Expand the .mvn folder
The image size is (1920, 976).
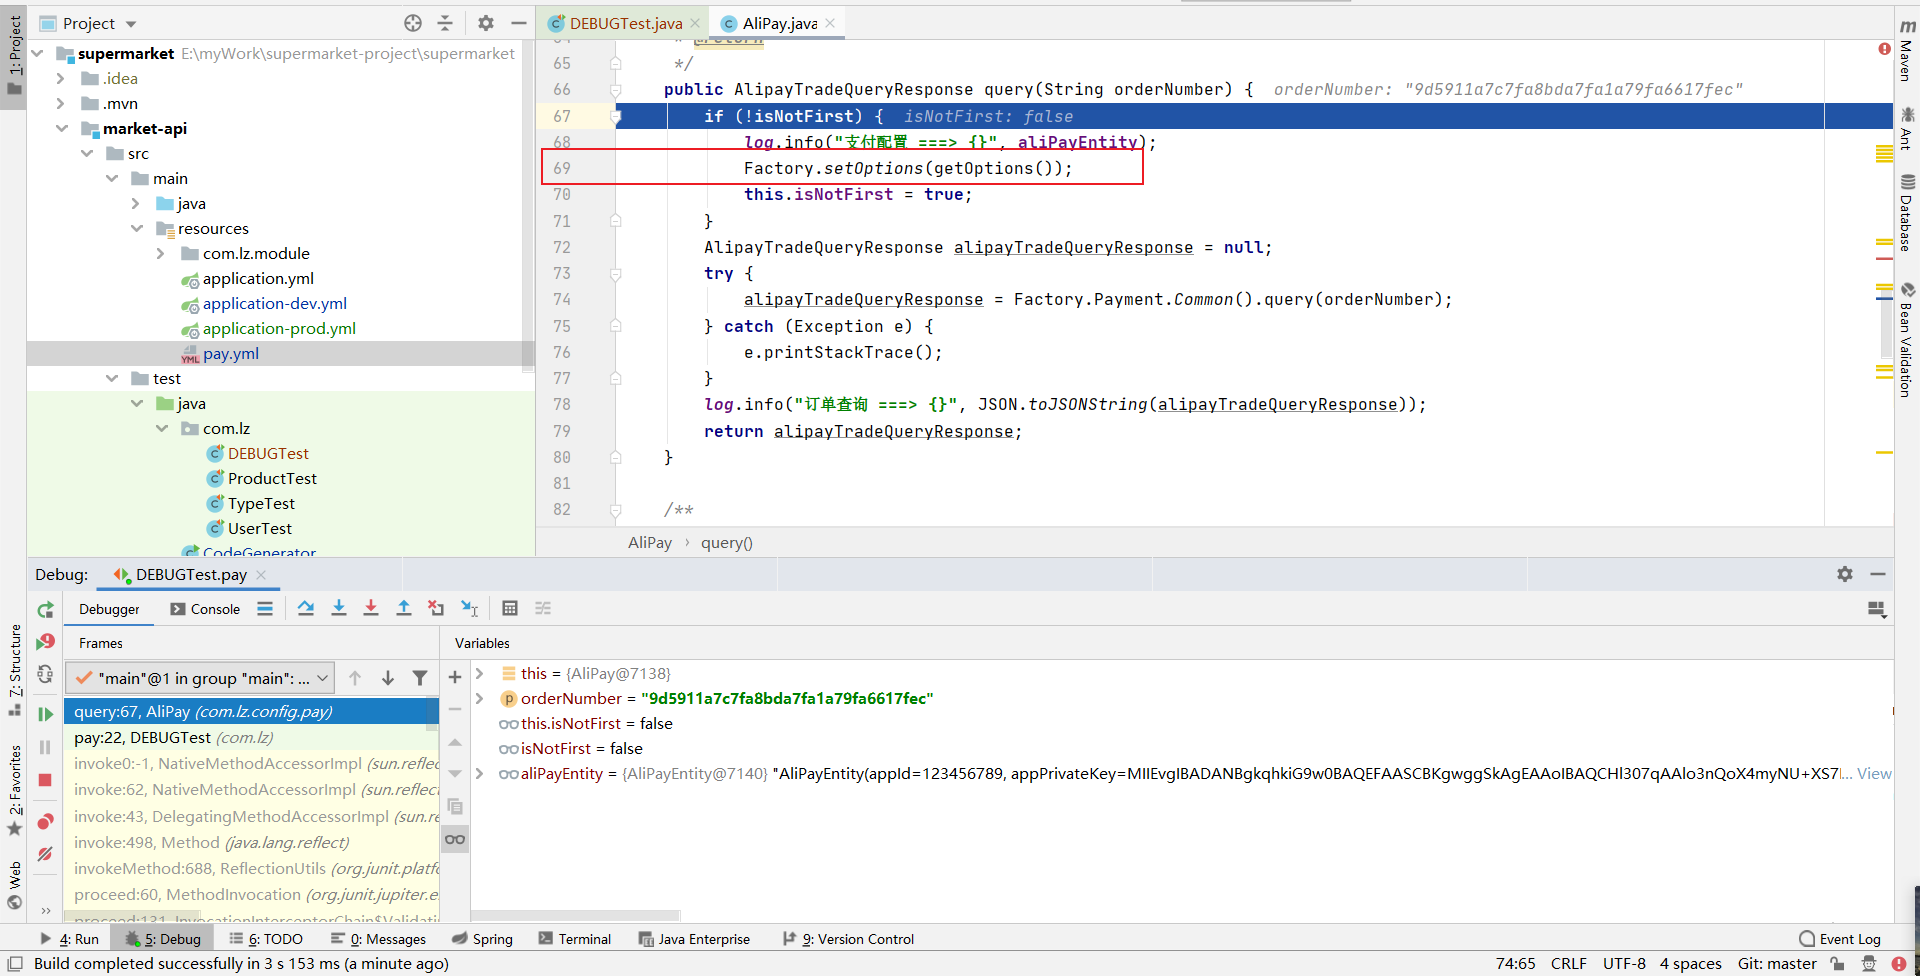pos(61,103)
